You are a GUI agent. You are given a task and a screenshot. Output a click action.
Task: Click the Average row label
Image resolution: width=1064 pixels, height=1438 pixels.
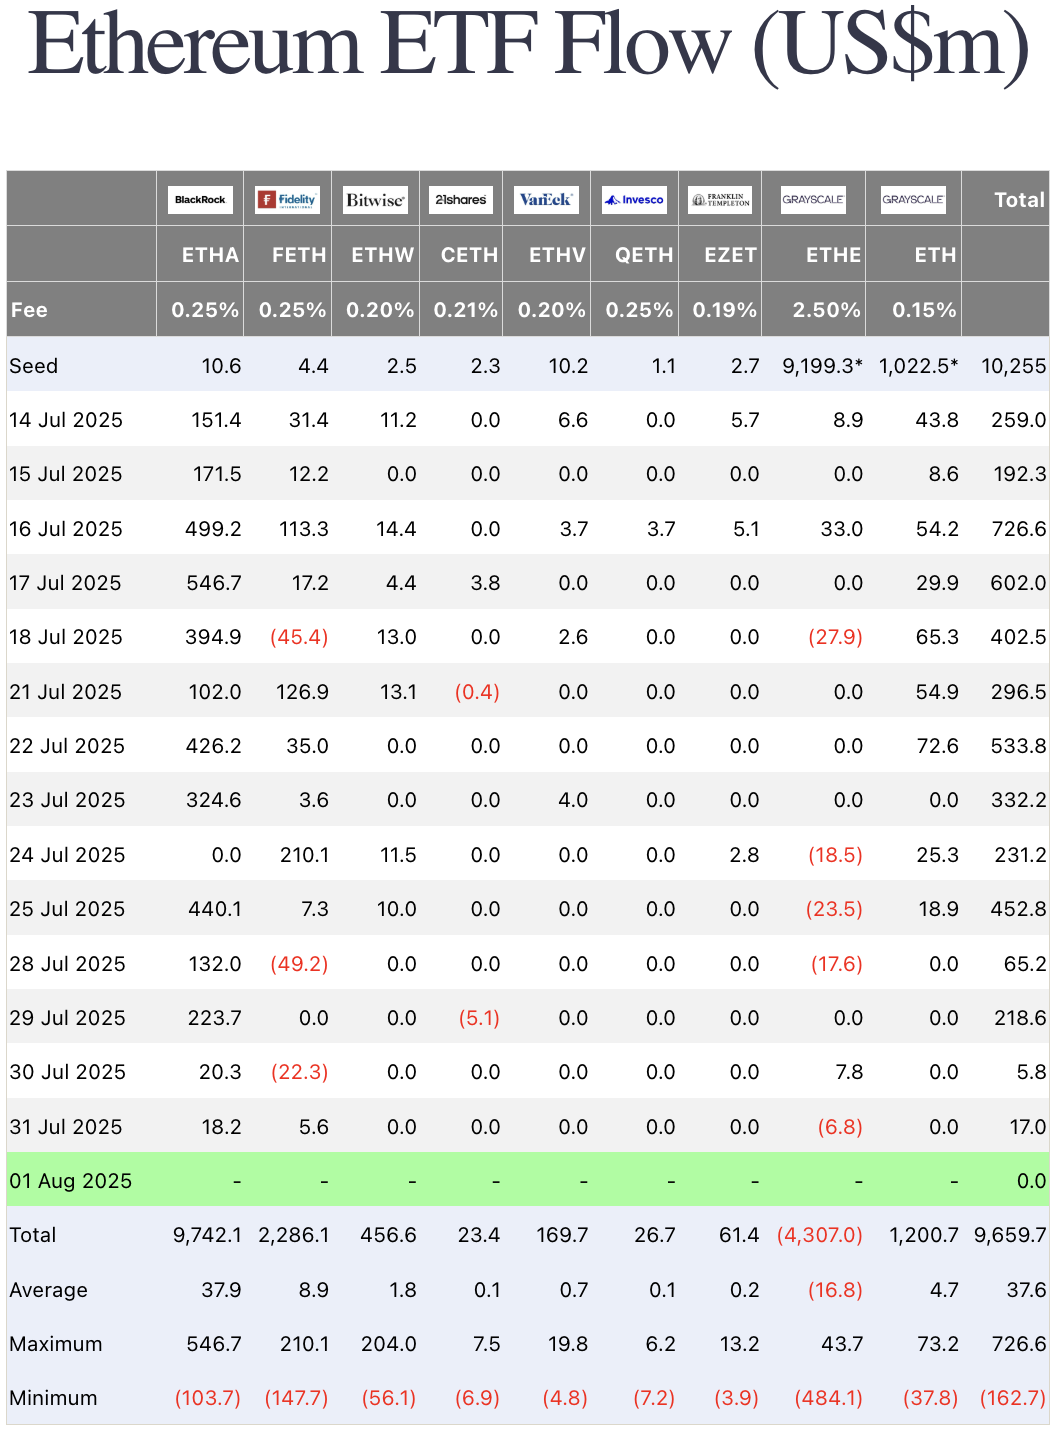(x=48, y=1290)
